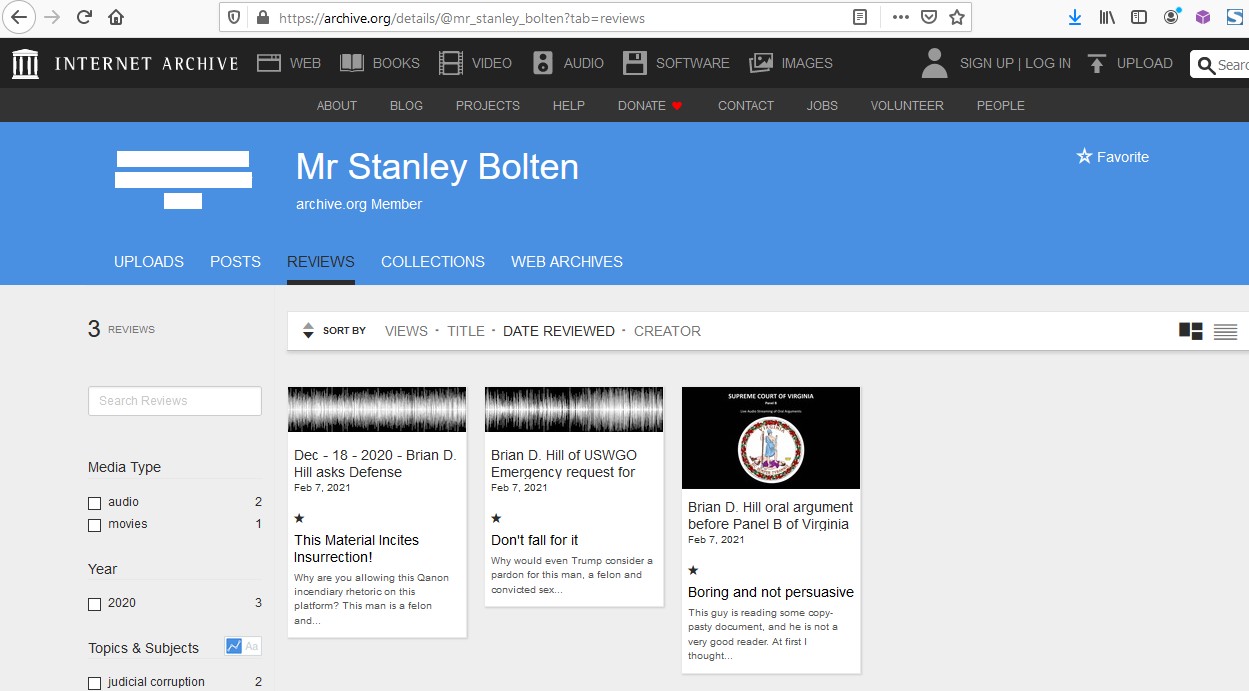This screenshot has width=1249, height=691.
Task: Sort reviews by Title
Action: 466,331
